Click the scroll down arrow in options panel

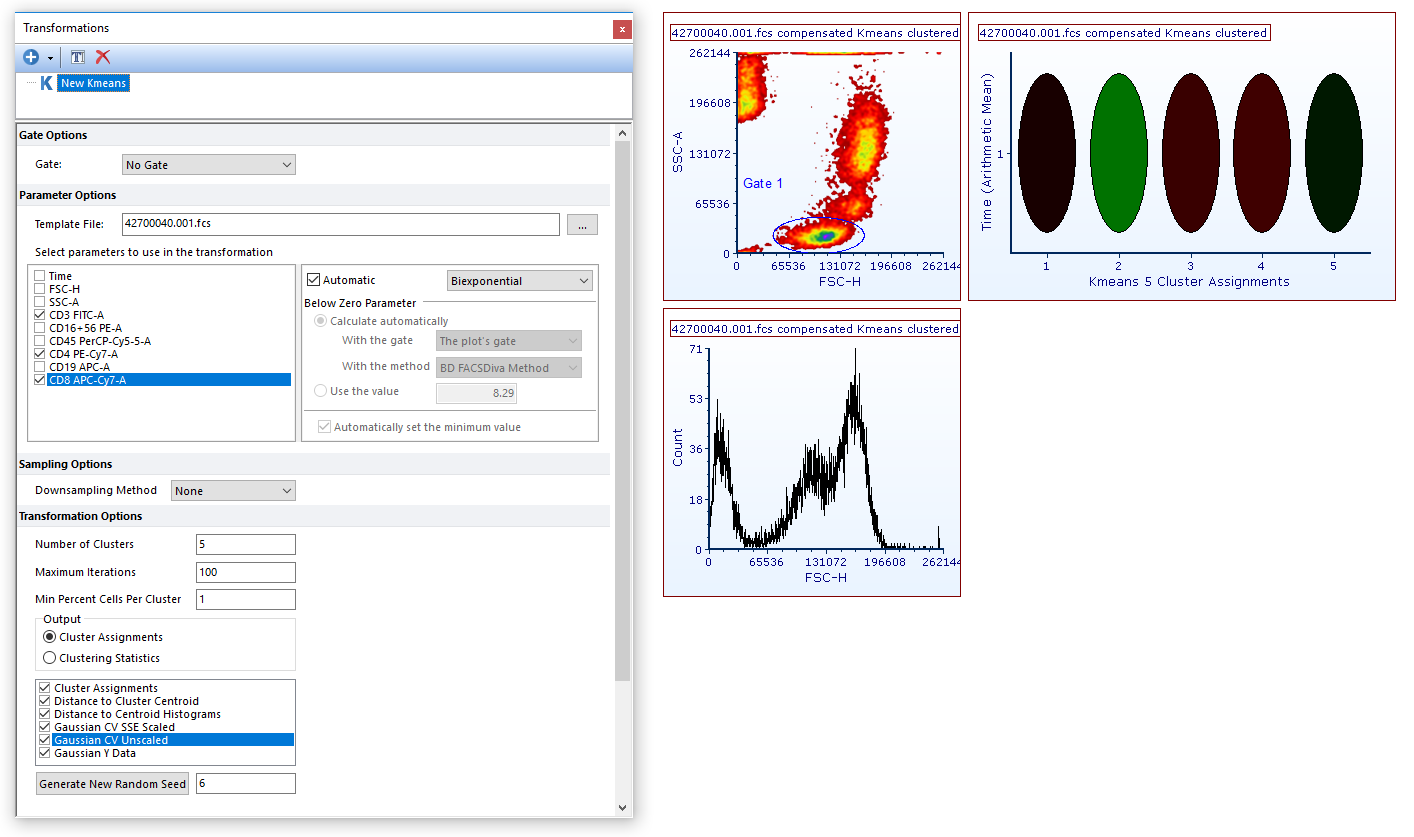622,807
